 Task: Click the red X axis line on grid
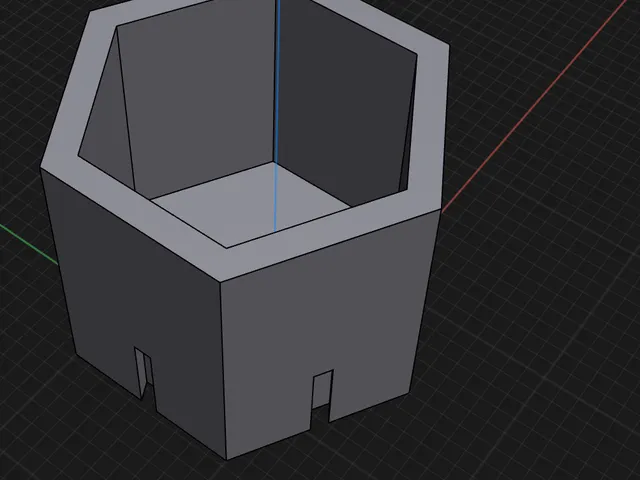(535, 107)
